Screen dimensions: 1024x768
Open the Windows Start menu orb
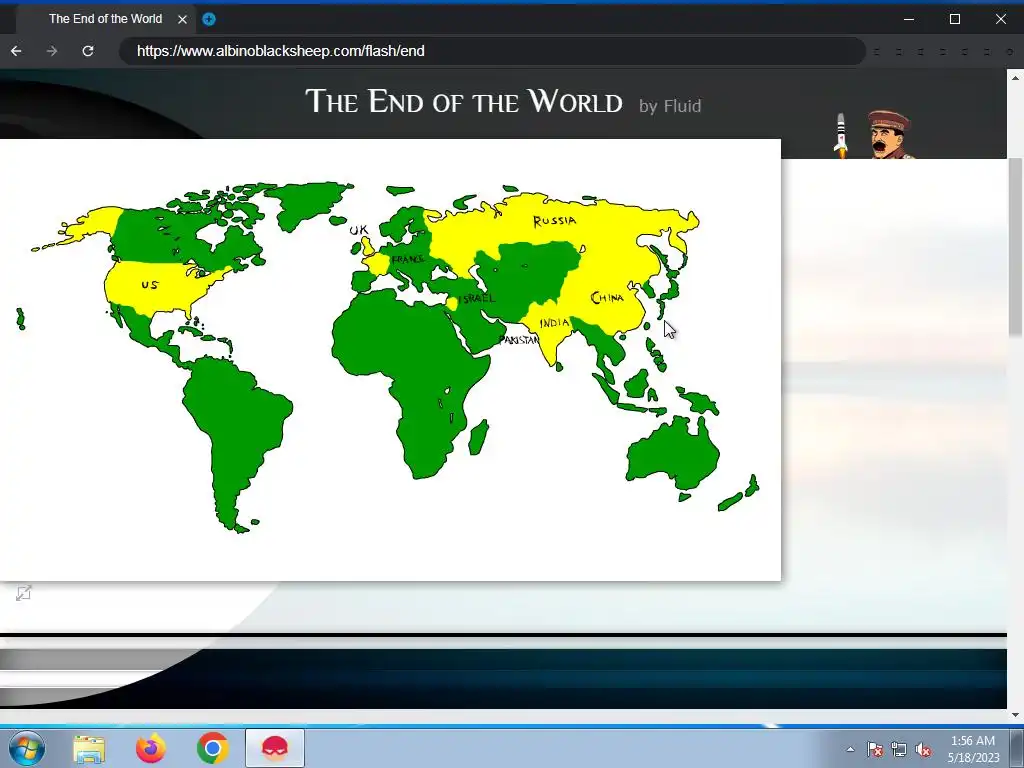pyautogui.click(x=27, y=748)
